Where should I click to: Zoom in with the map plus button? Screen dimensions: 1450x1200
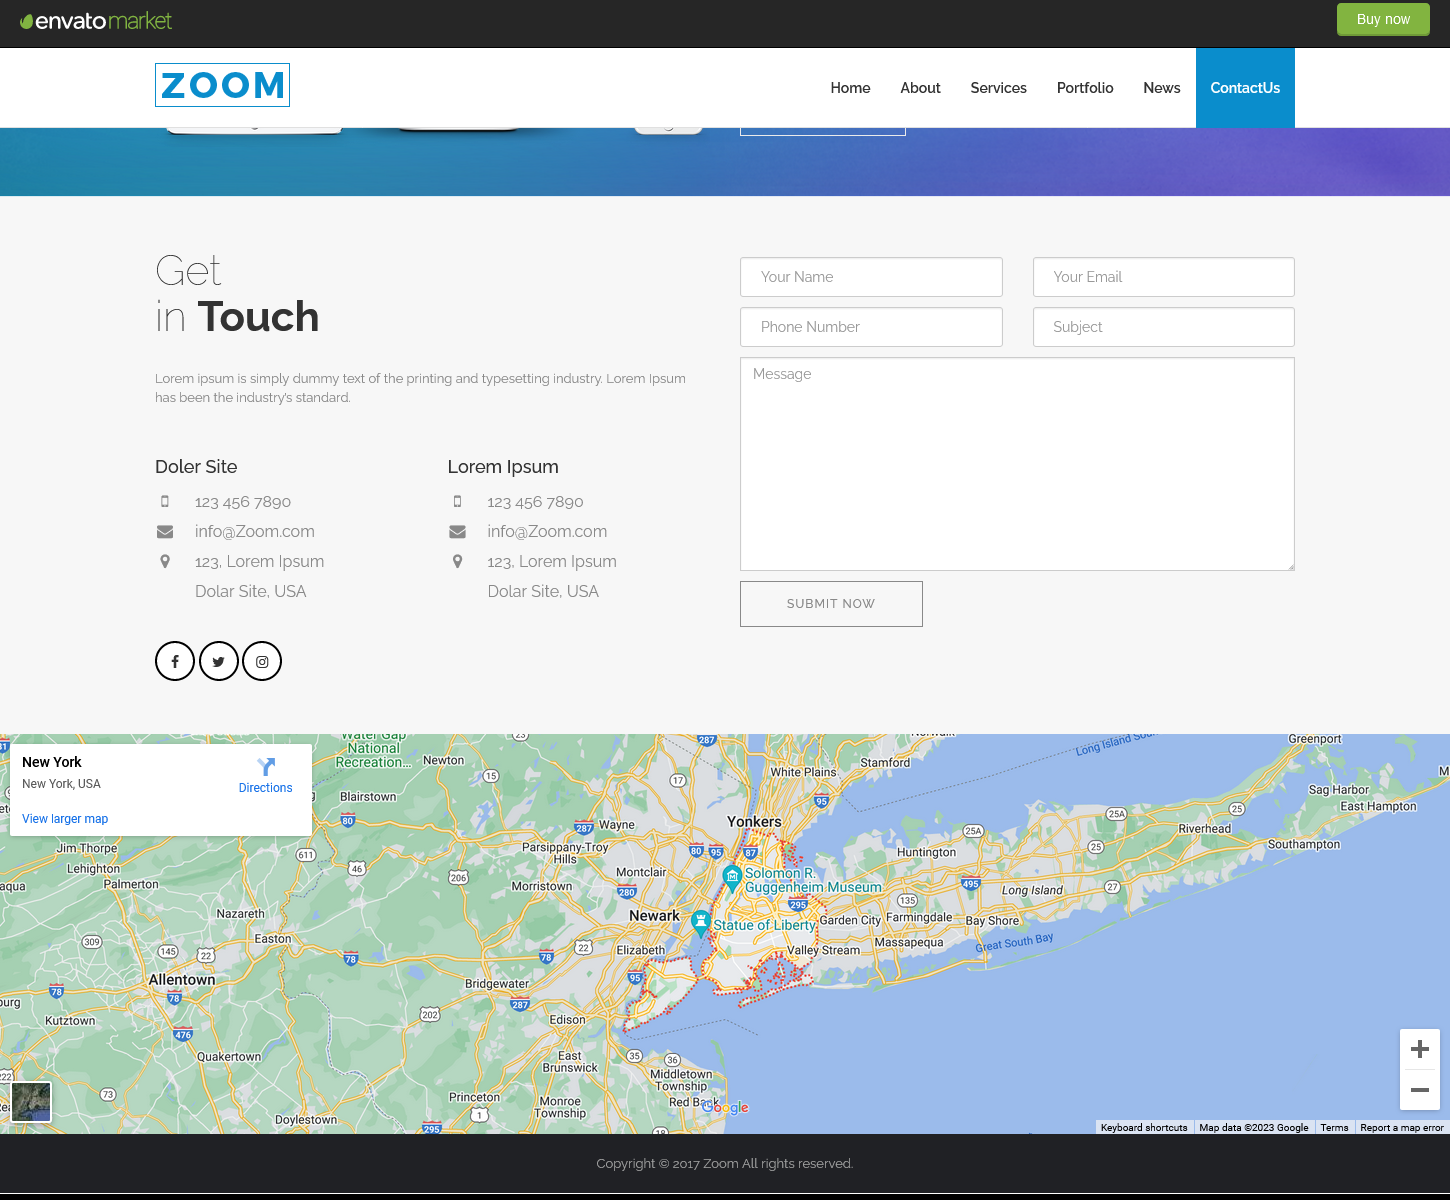pos(1420,1049)
